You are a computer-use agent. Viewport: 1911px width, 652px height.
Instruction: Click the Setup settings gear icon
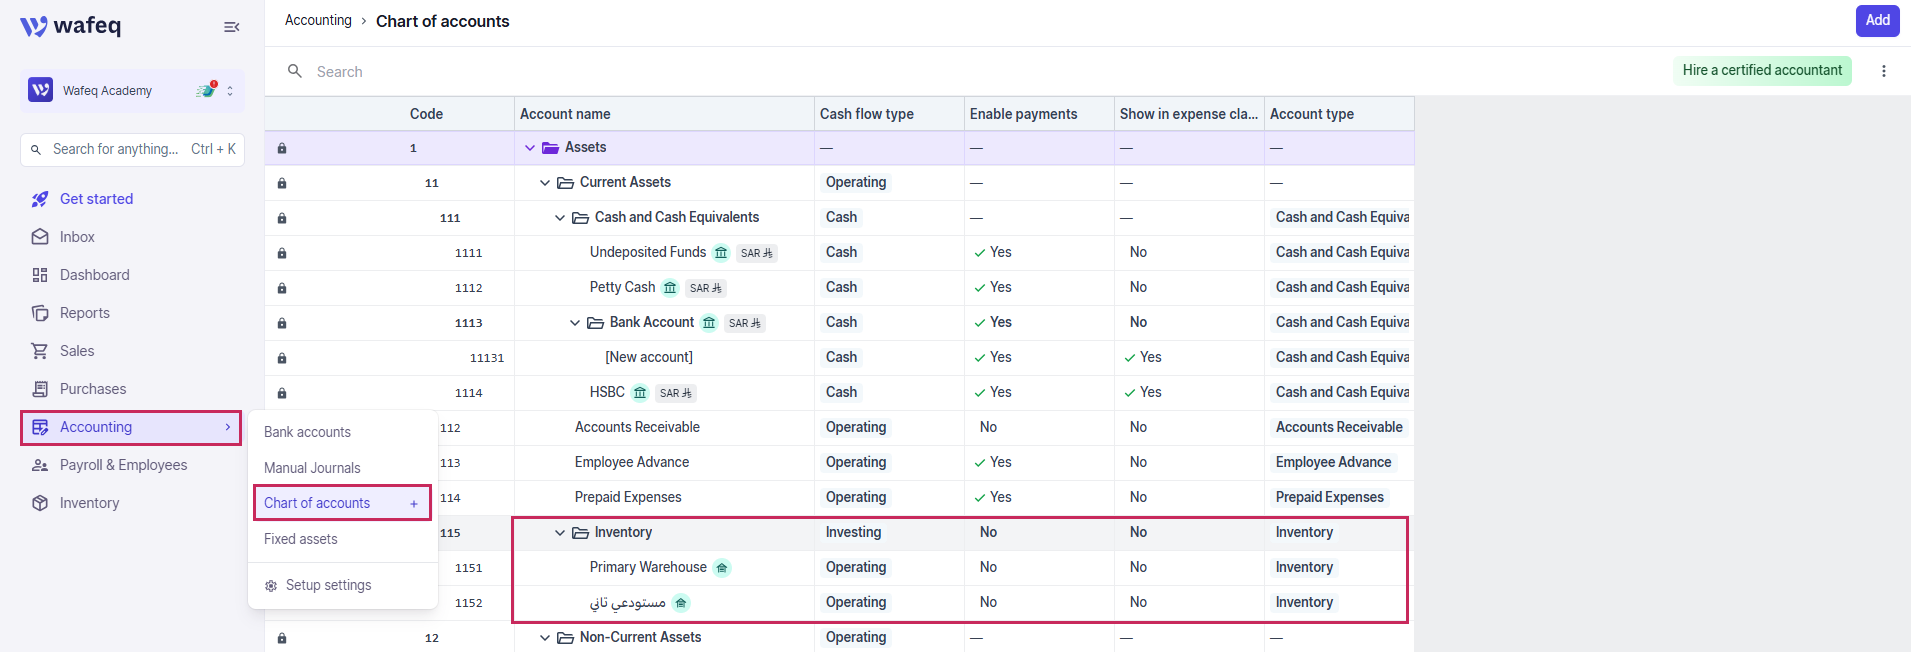point(271,586)
